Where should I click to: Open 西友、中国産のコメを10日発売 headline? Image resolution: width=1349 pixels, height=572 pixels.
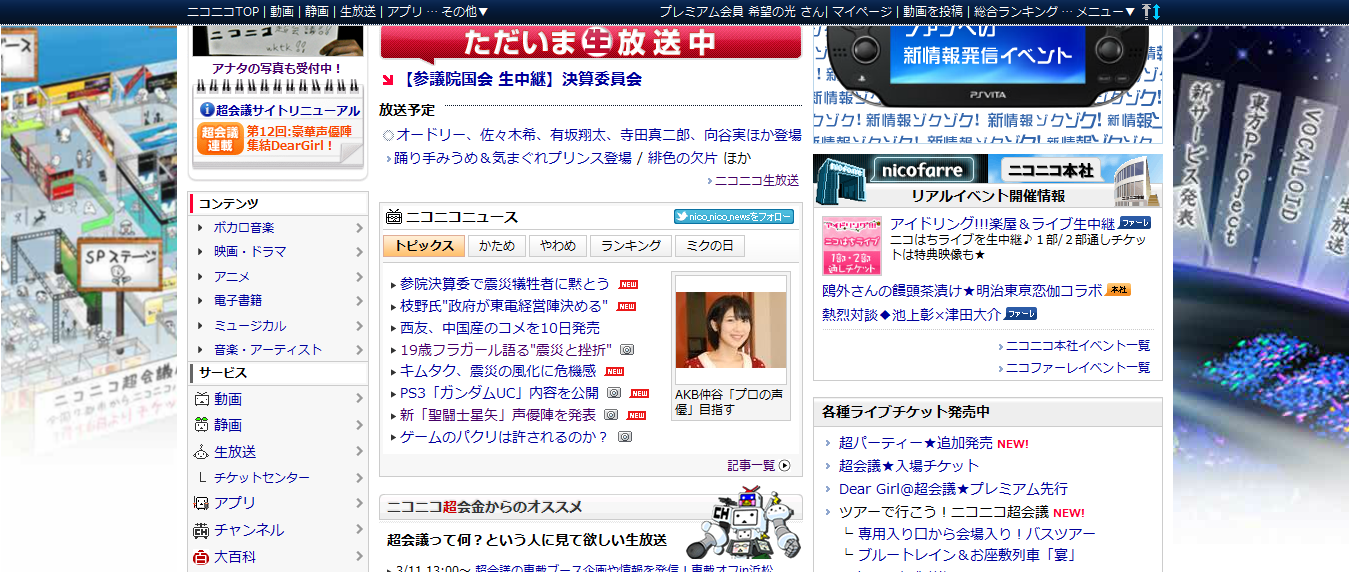pyautogui.click(x=500, y=328)
